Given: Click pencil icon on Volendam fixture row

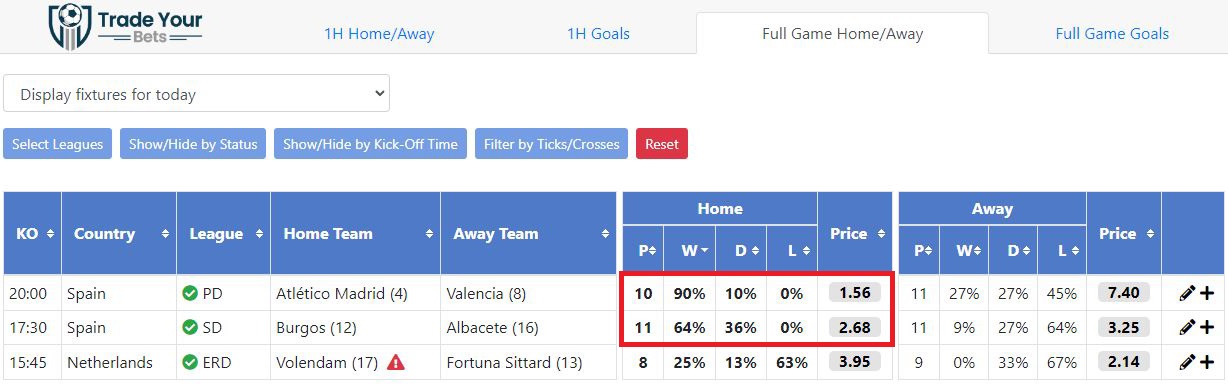Looking at the screenshot, I should 1187,361.
